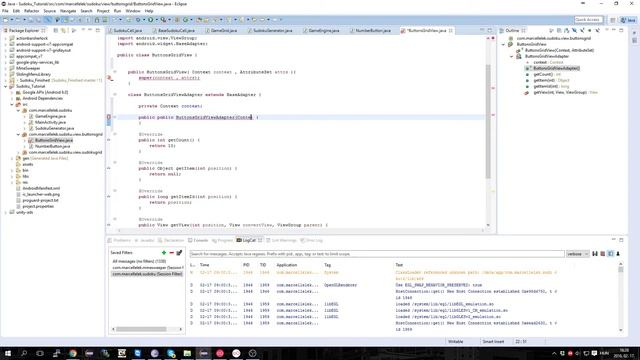Click the error marker beside the constructor line

pos(109,117)
